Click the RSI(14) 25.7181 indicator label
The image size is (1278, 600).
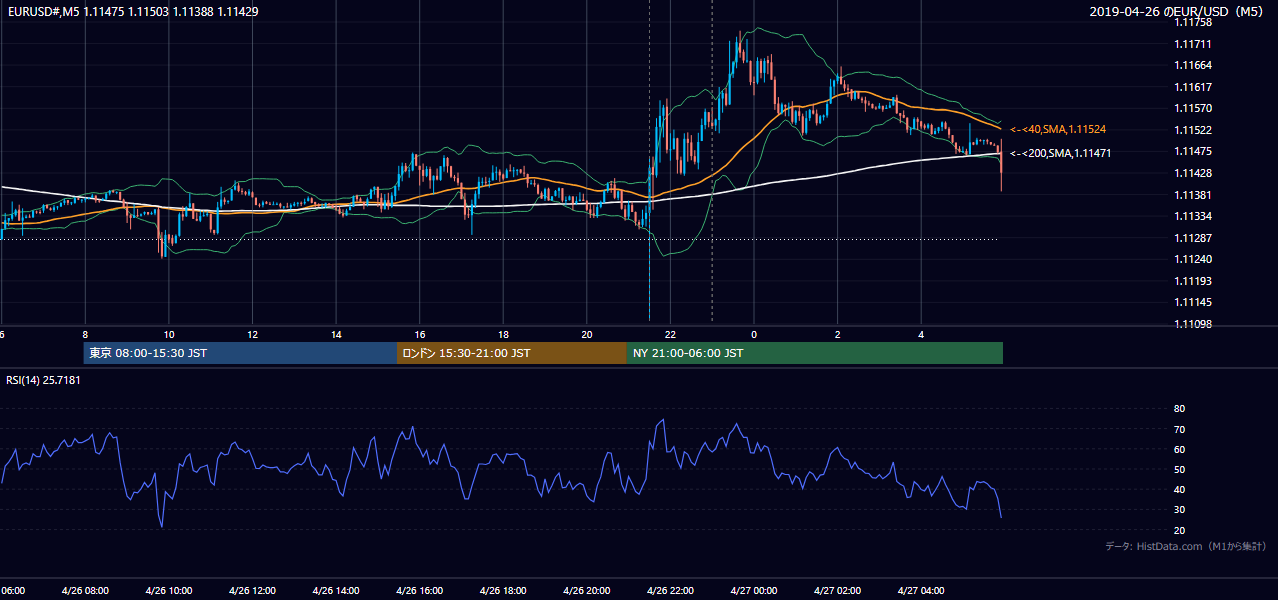pyautogui.click(x=44, y=380)
